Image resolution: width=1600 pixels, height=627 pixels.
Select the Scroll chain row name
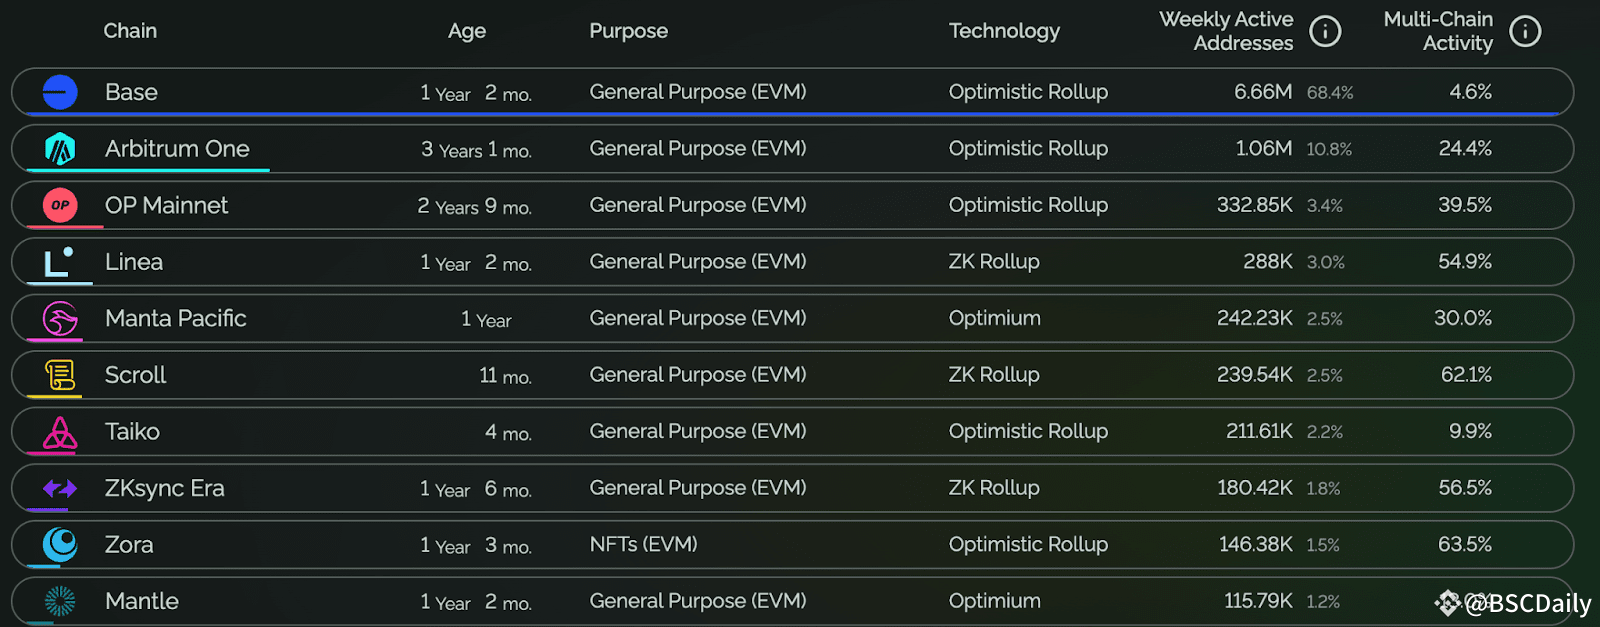tap(135, 375)
